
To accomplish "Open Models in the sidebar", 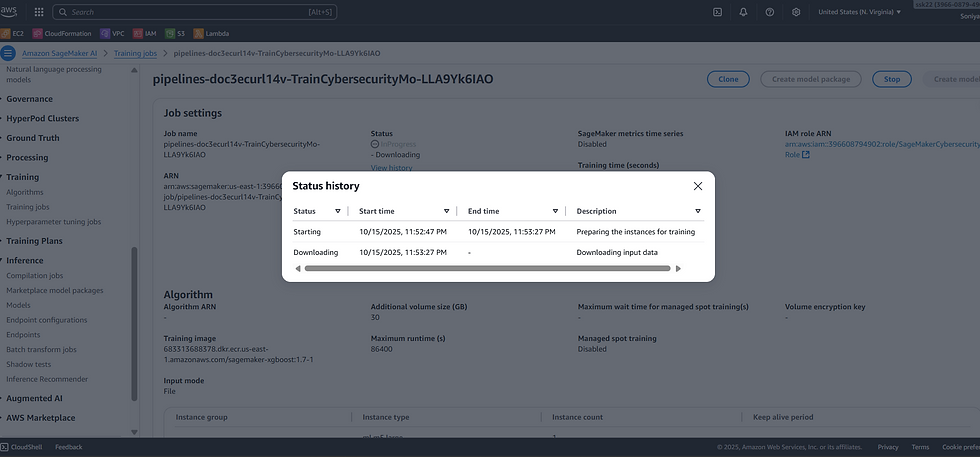I will (18, 305).
